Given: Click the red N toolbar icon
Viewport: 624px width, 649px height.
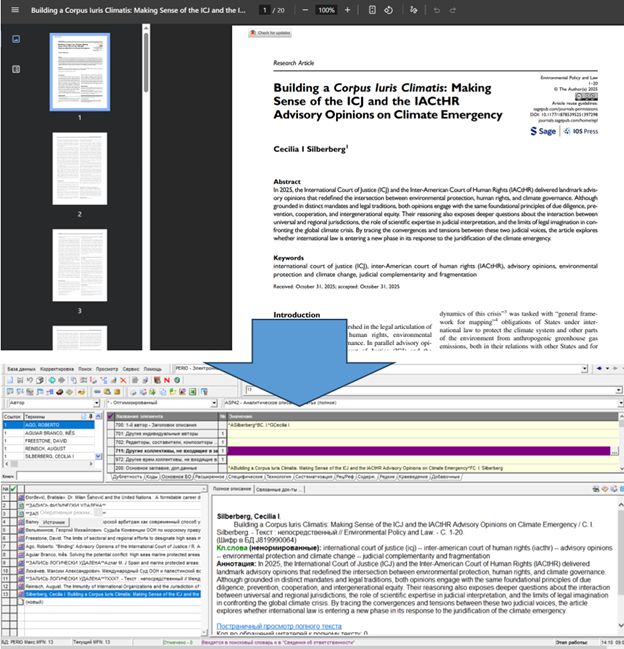Looking at the screenshot, I should [x=167, y=380].
